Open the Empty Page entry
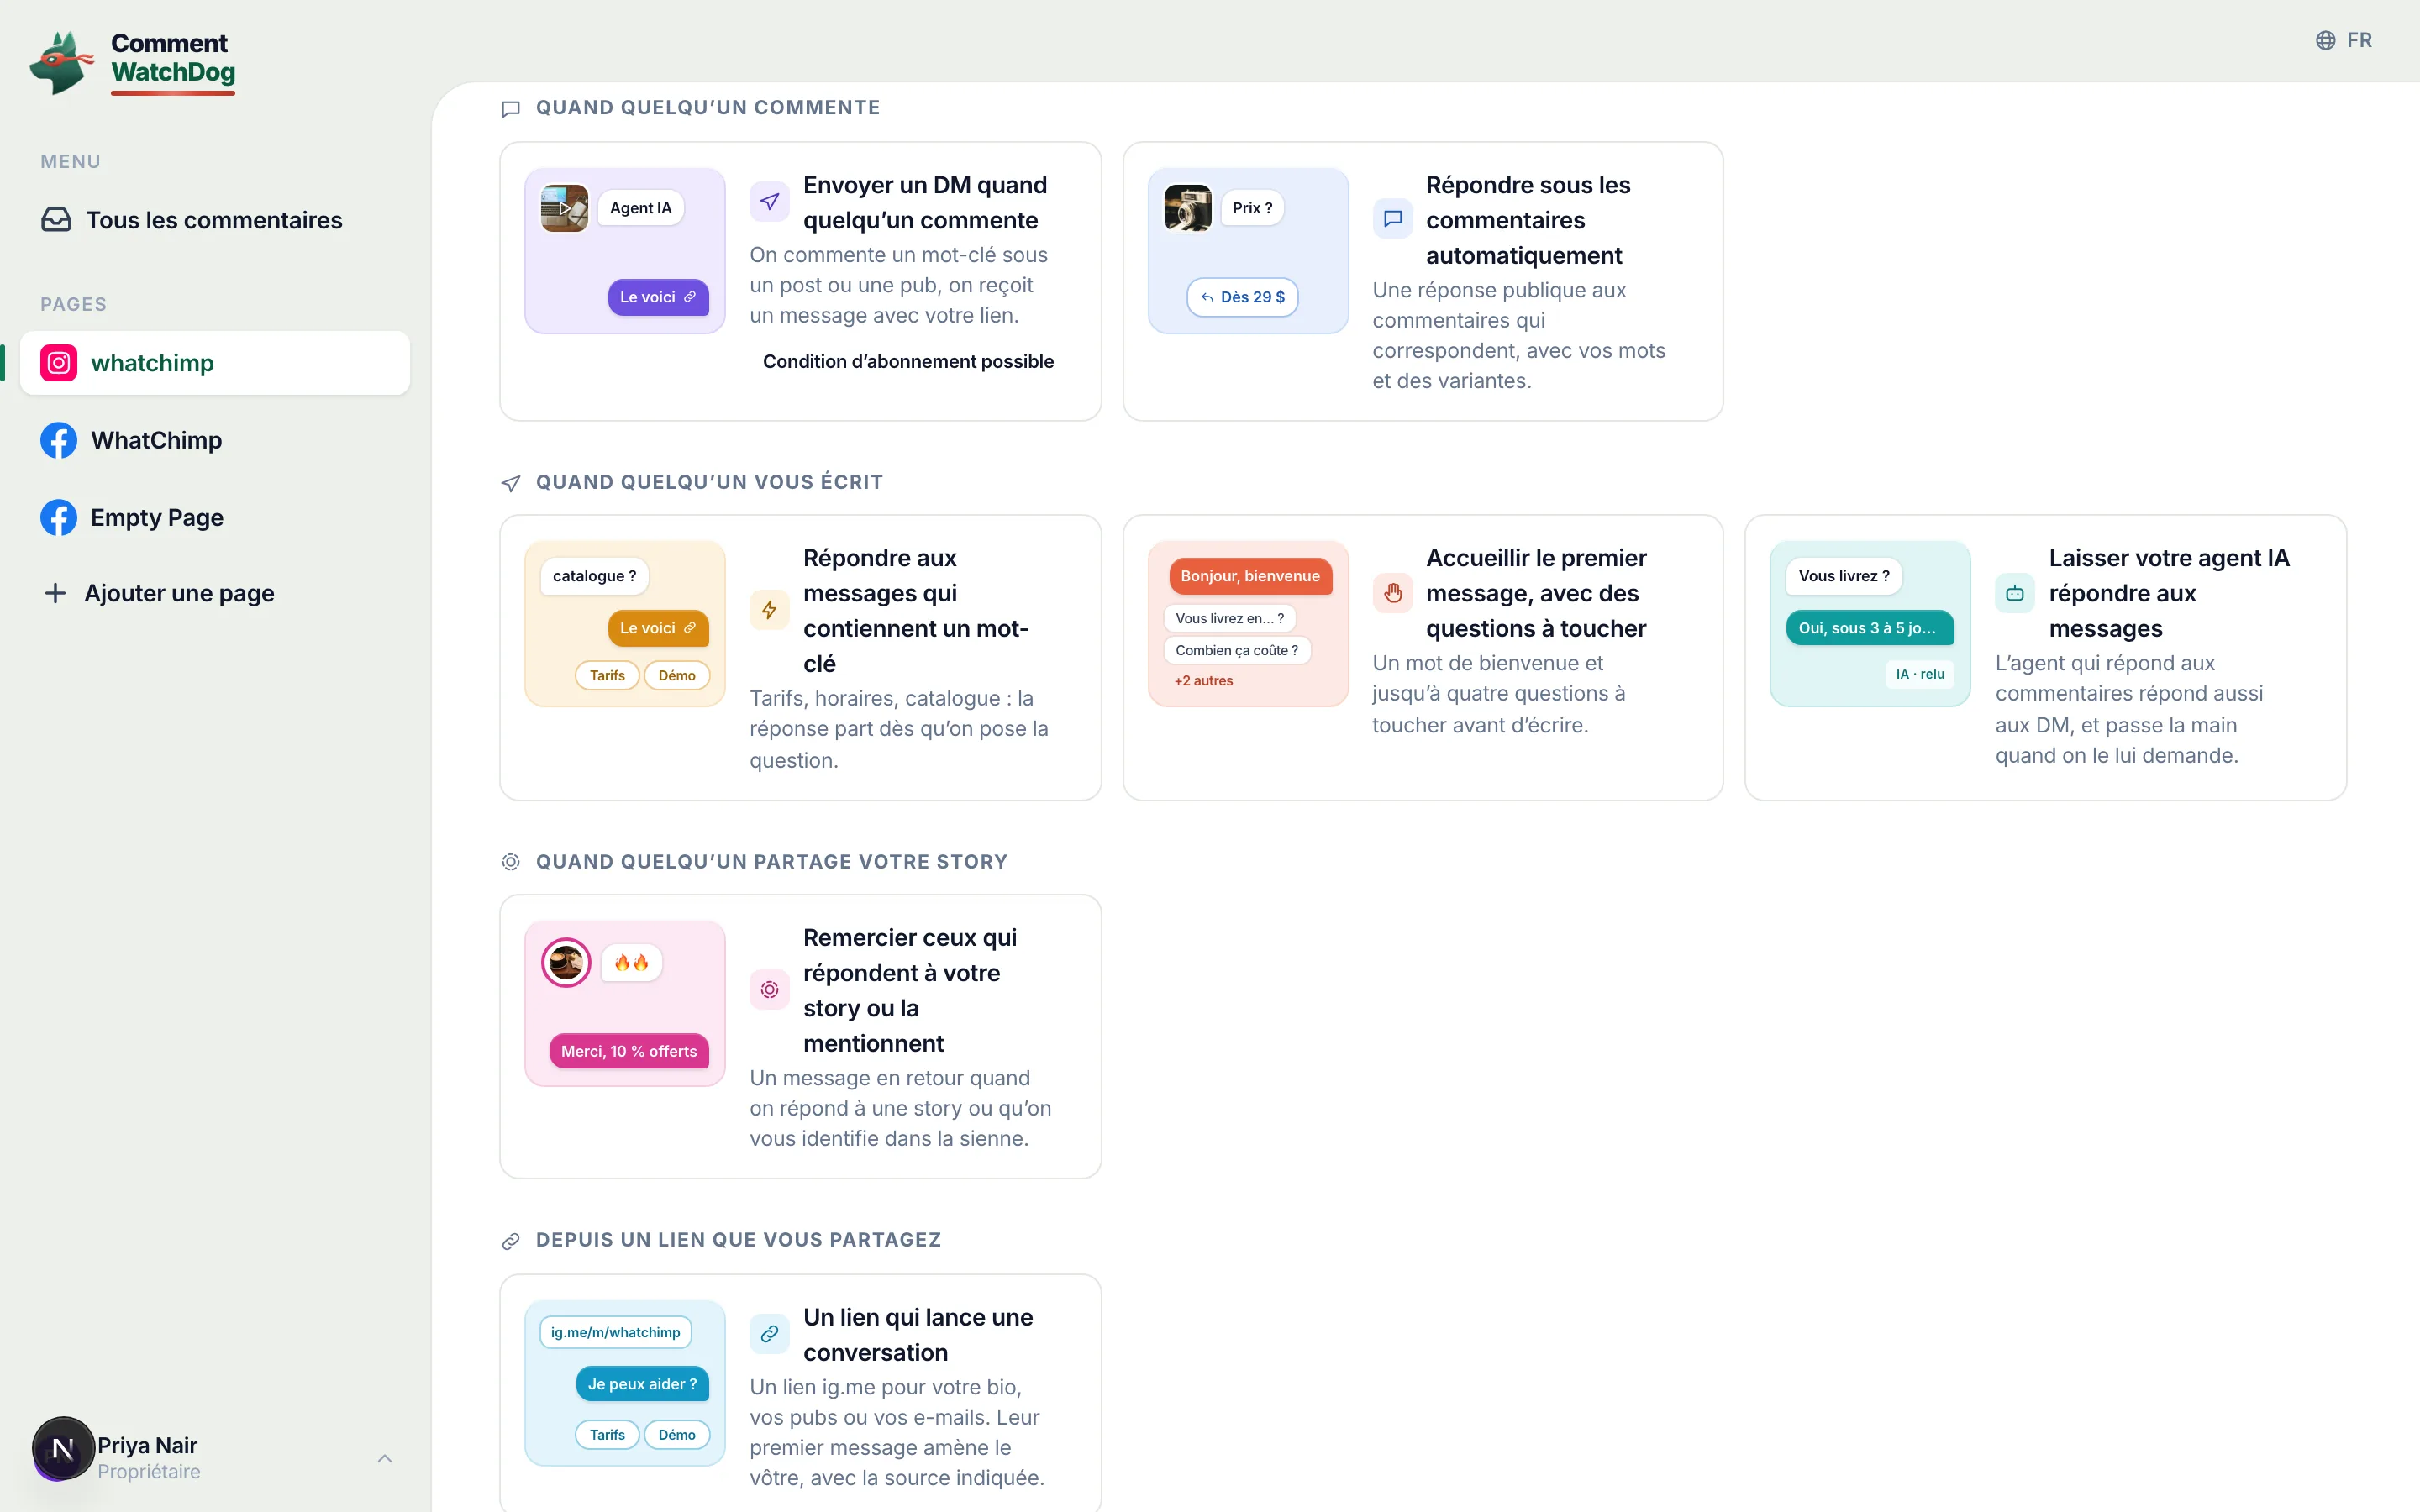The height and width of the screenshot is (1512, 2420). click(215, 517)
